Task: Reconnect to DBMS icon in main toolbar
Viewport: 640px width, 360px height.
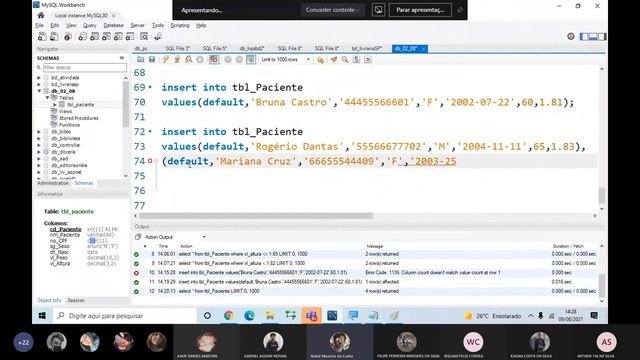Action: [158, 37]
